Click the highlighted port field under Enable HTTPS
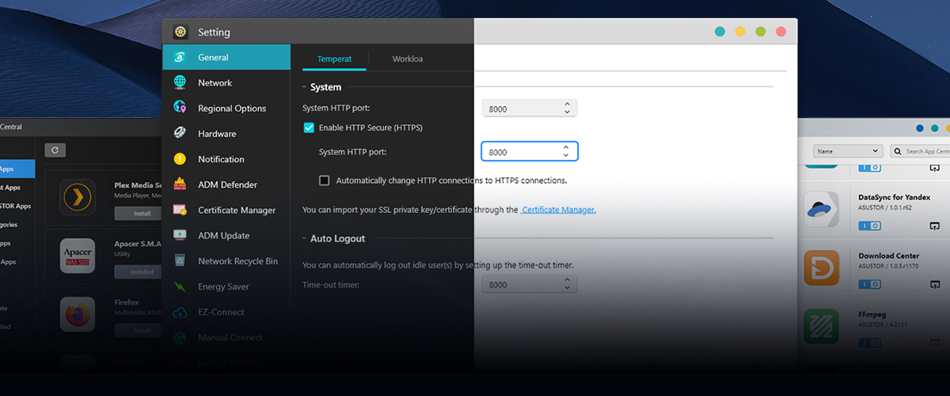 [530, 152]
